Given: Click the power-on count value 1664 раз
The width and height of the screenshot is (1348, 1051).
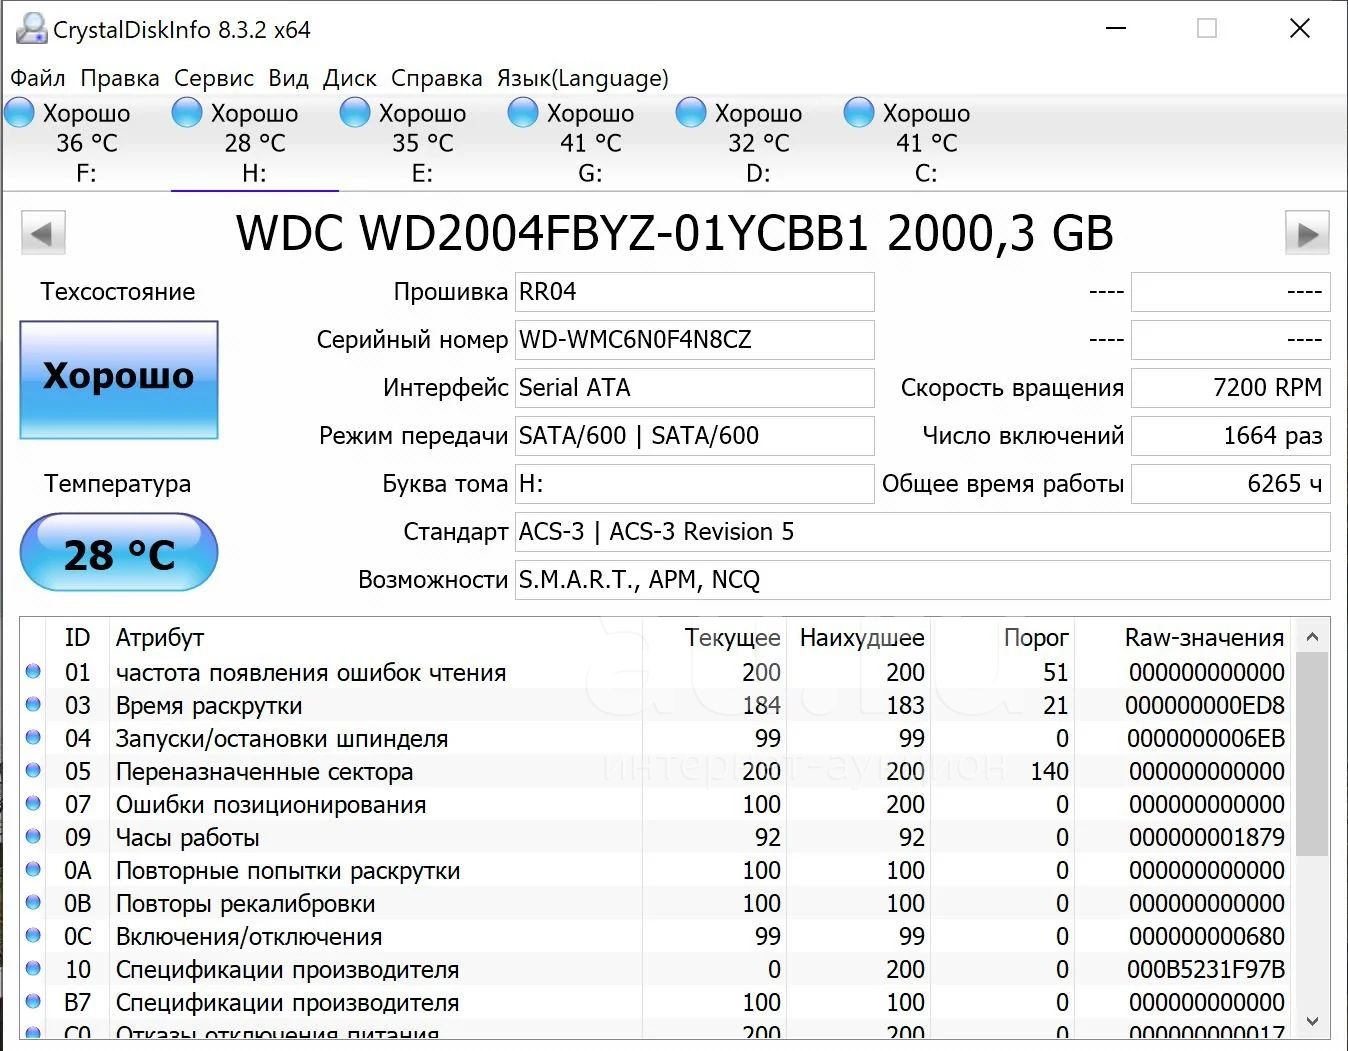Looking at the screenshot, I should pyautogui.click(x=1231, y=436).
